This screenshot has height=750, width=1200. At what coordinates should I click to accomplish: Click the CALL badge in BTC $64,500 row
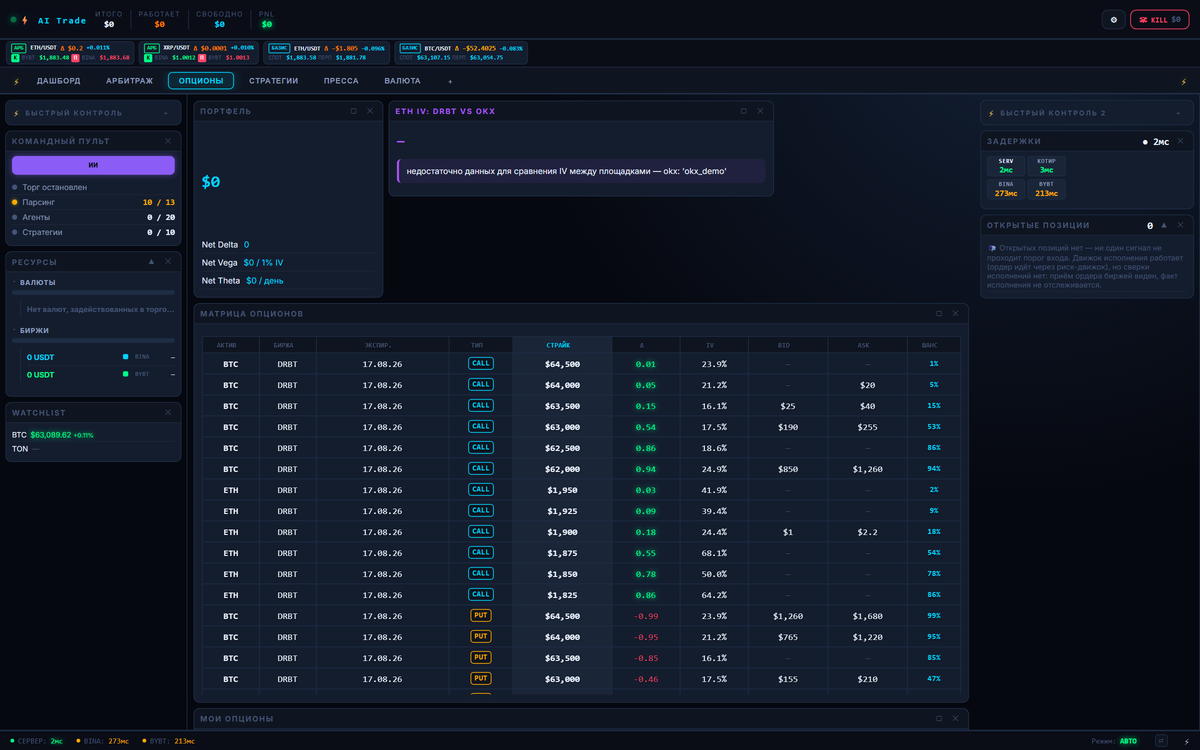pos(481,363)
